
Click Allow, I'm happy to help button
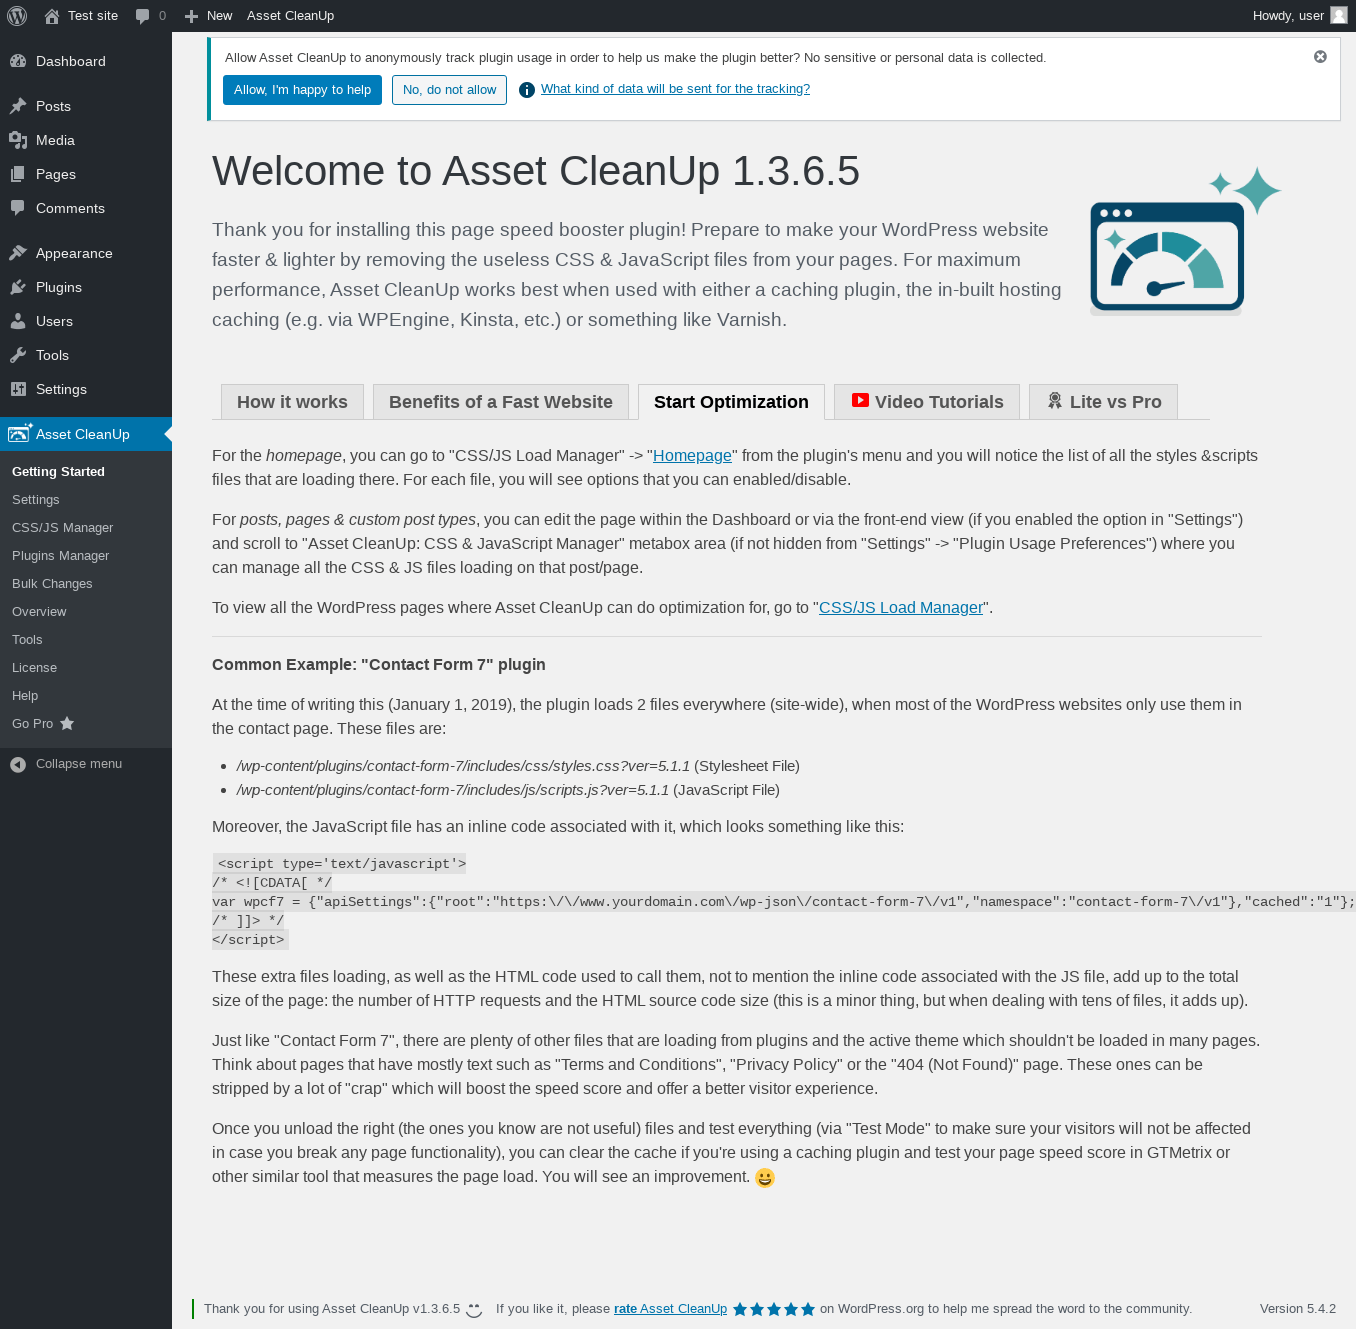coord(302,90)
